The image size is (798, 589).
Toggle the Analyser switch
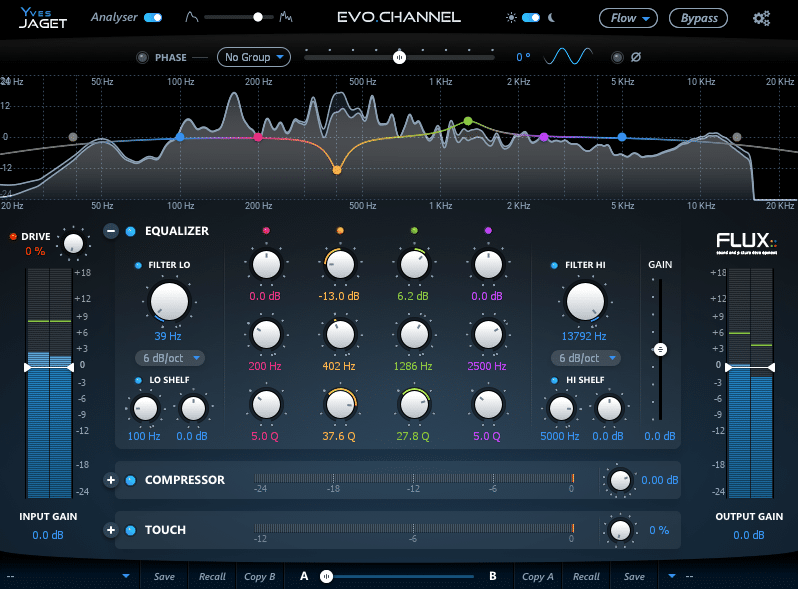click(x=153, y=18)
